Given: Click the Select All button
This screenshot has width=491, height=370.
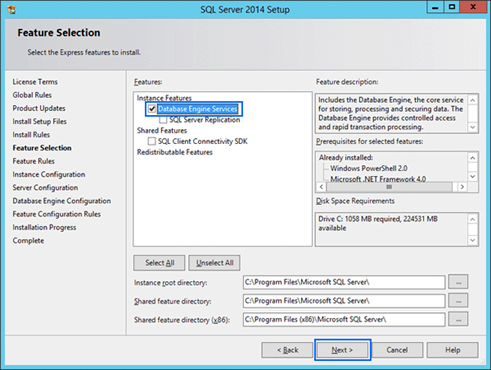Looking at the screenshot, I should tap(159, 263).
